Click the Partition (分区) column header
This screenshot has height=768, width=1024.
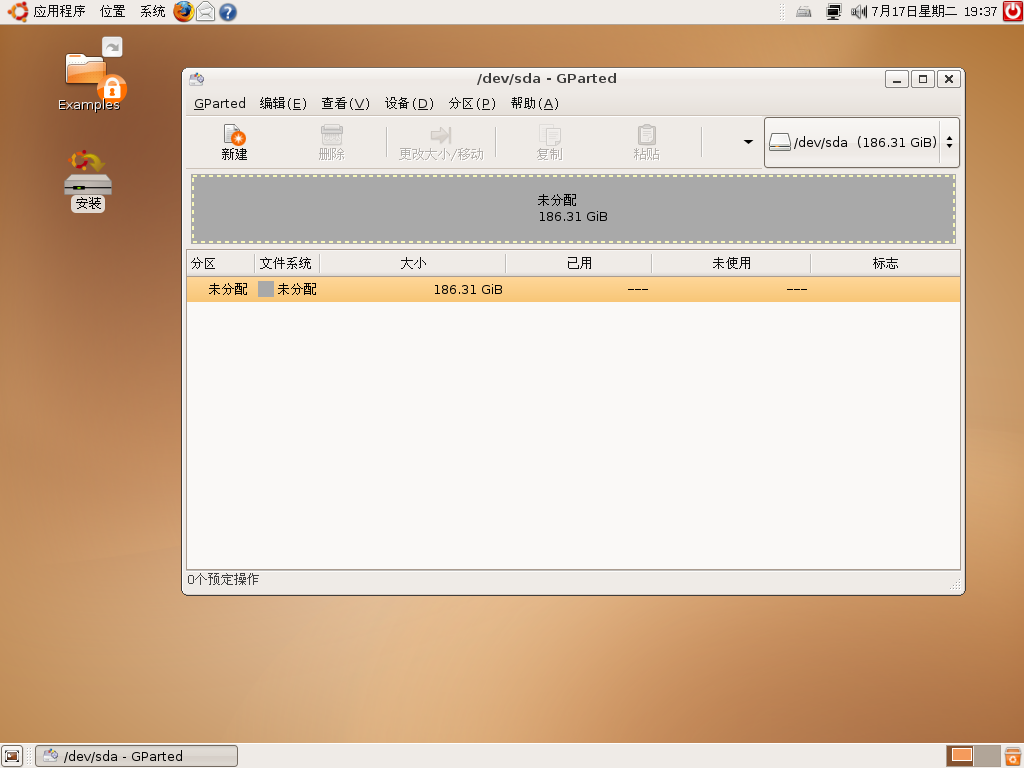(x=220, y=263)
